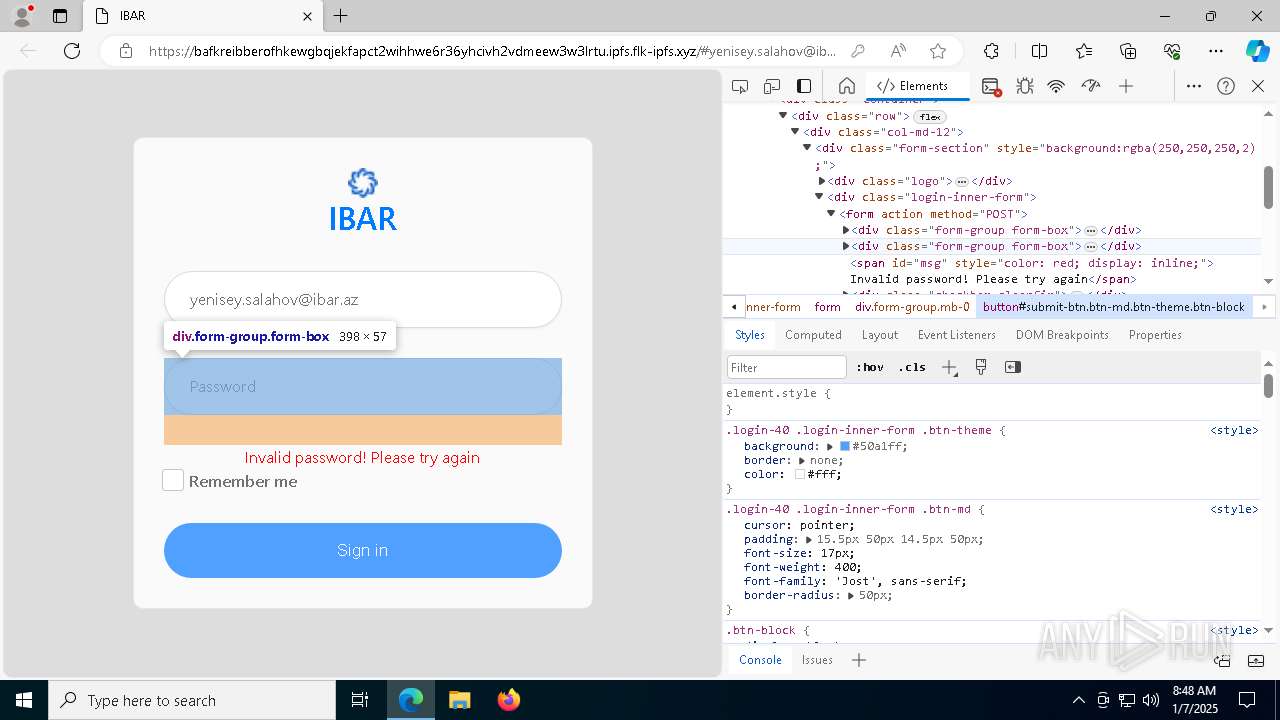Toggle the .cls element classes panel
Image resolution: width=1280 pixels, height=720 pixels.
point(912,367)
